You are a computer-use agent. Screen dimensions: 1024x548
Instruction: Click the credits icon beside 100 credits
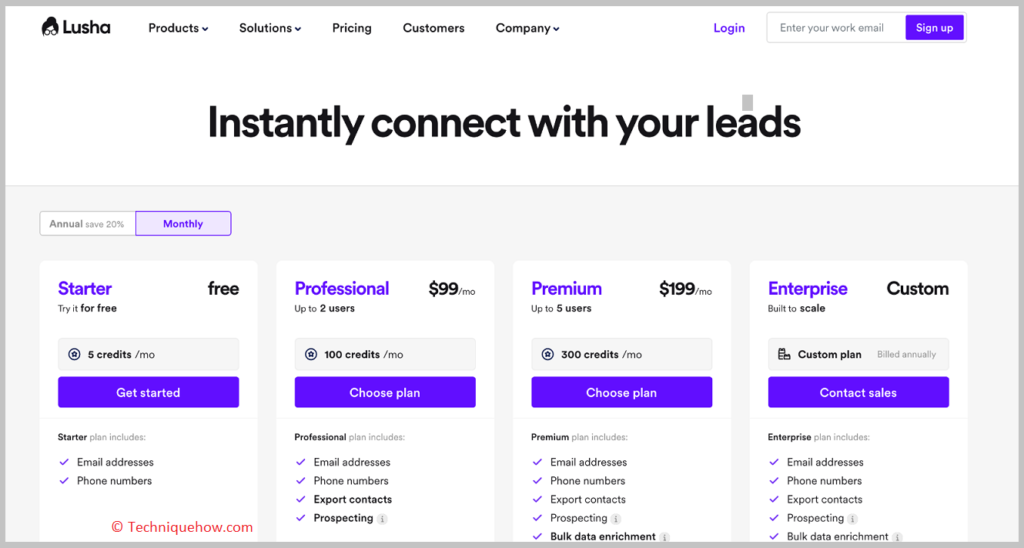[x=311, y=354]
